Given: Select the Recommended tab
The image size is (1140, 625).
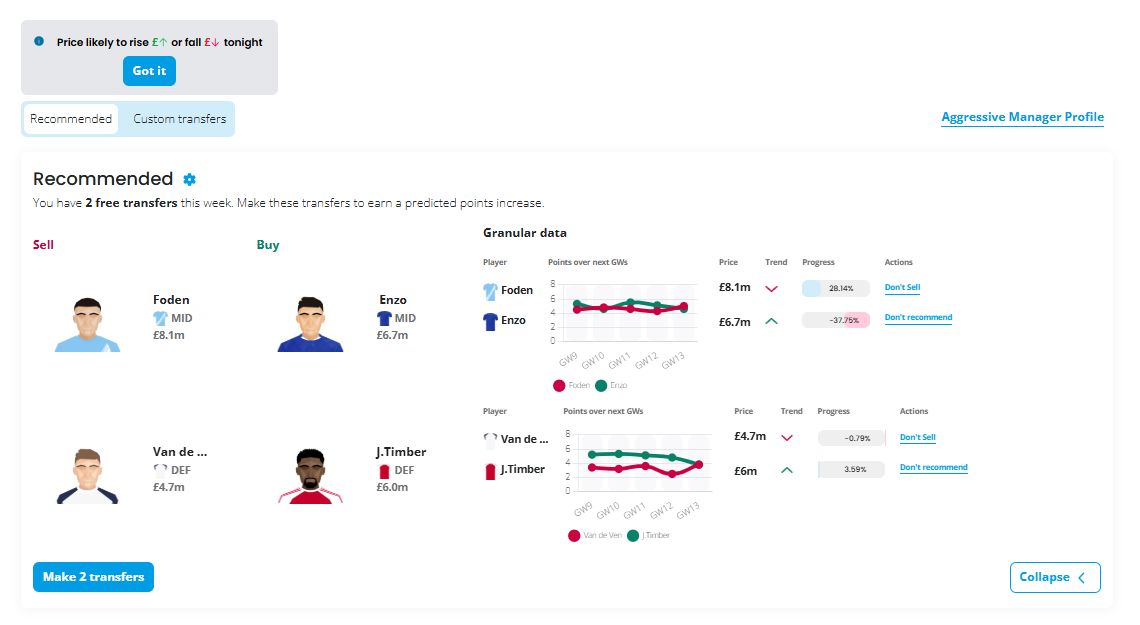Looking at the screenshot, I should point(71,119).
